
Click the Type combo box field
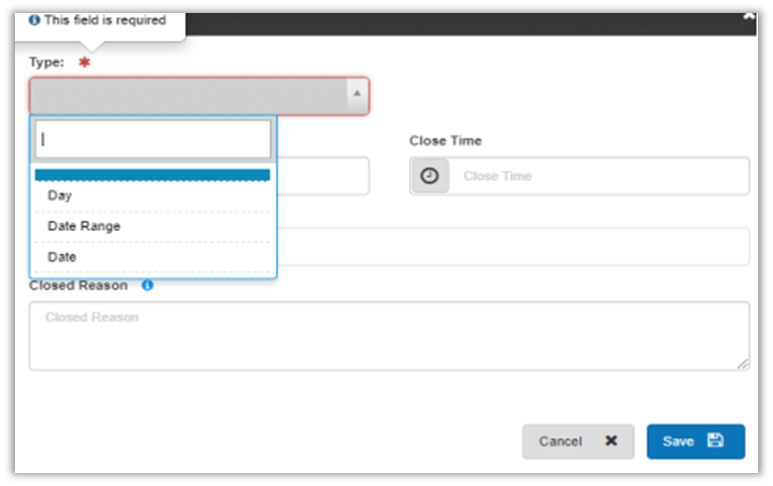click(190, 96)
